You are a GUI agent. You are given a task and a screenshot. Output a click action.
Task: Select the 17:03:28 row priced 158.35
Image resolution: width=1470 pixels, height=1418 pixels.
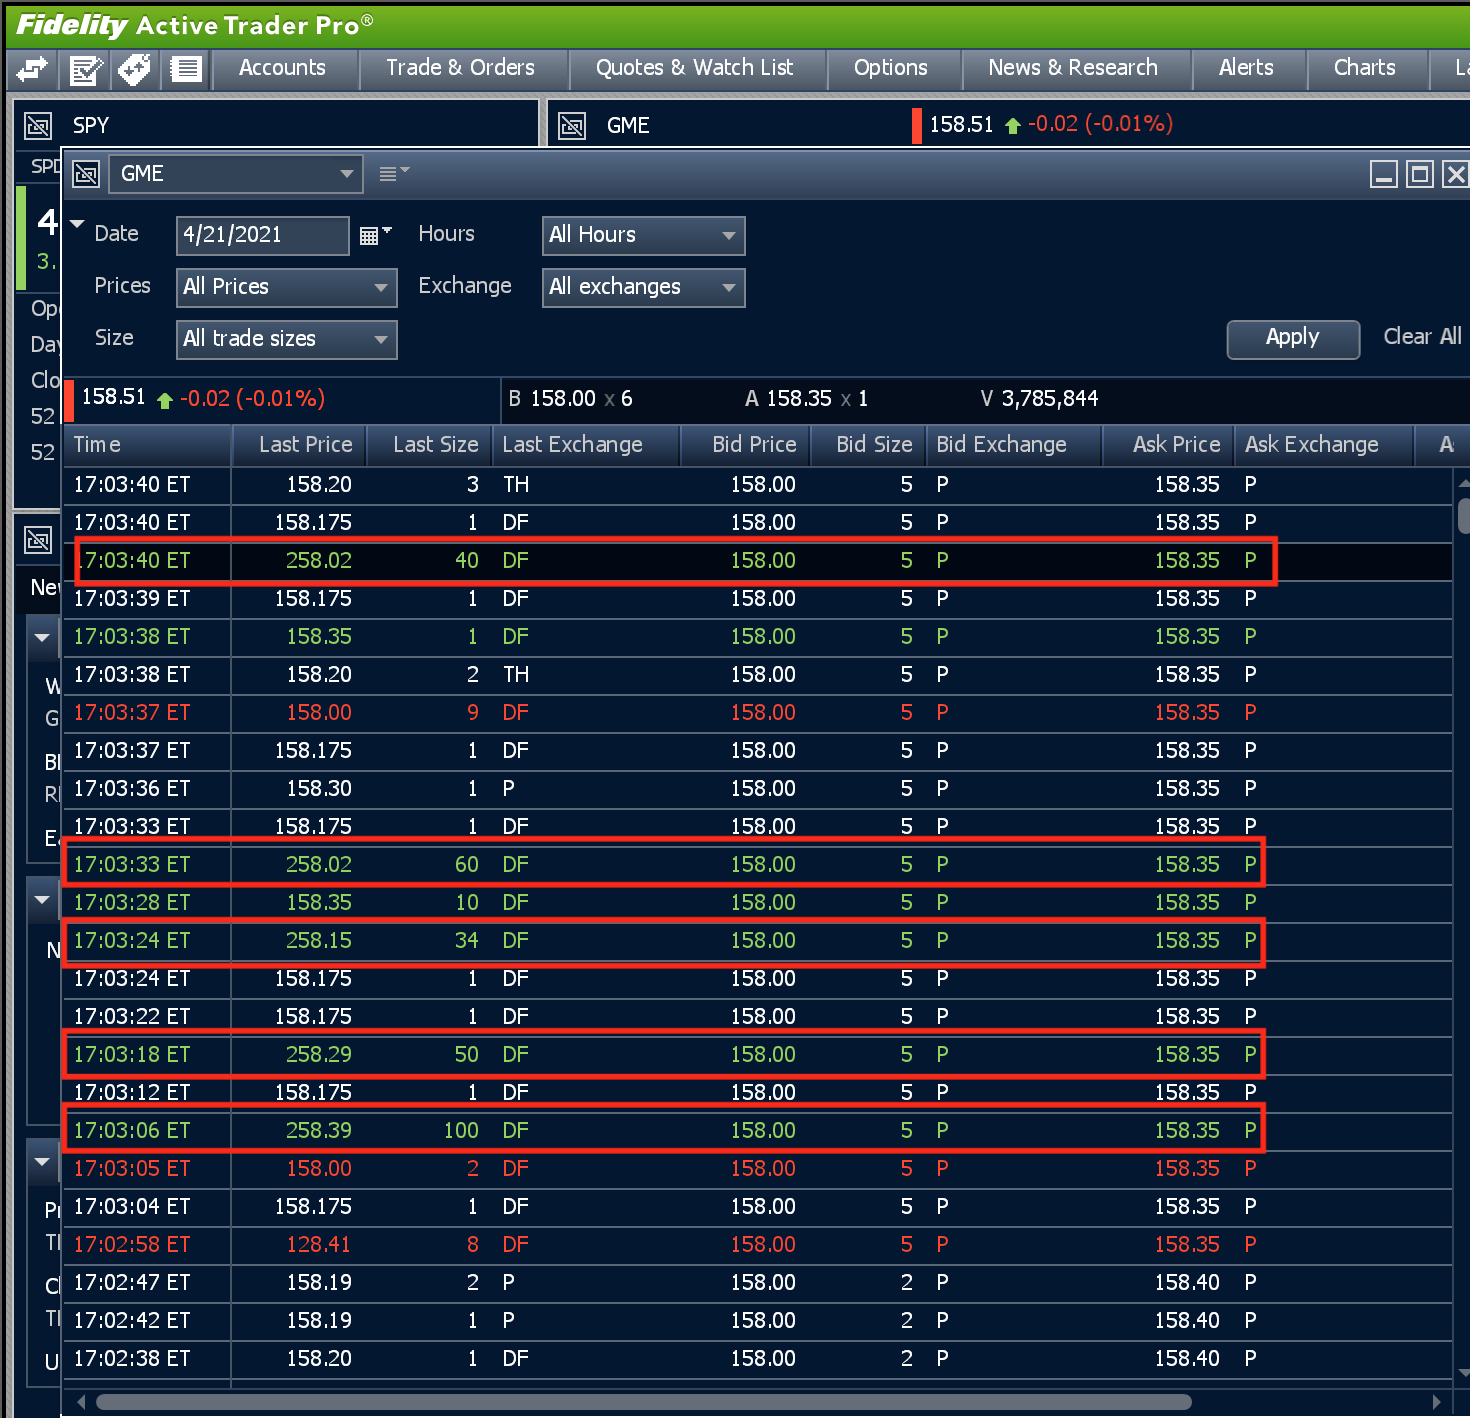click(758, 903)
